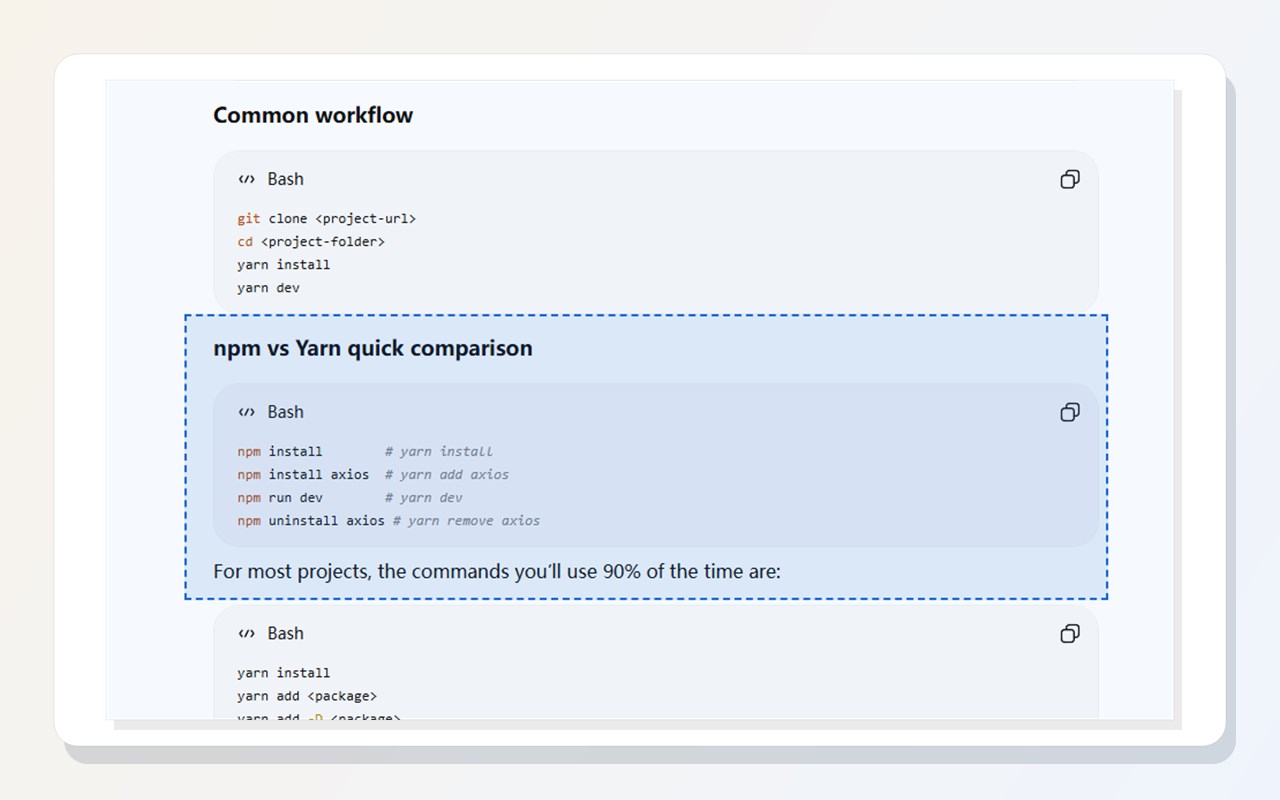Copy the npm vs Yarn comparison code
This screenshot has width=1280, height=800.
pyautogui.click(x=1070, y=412)
